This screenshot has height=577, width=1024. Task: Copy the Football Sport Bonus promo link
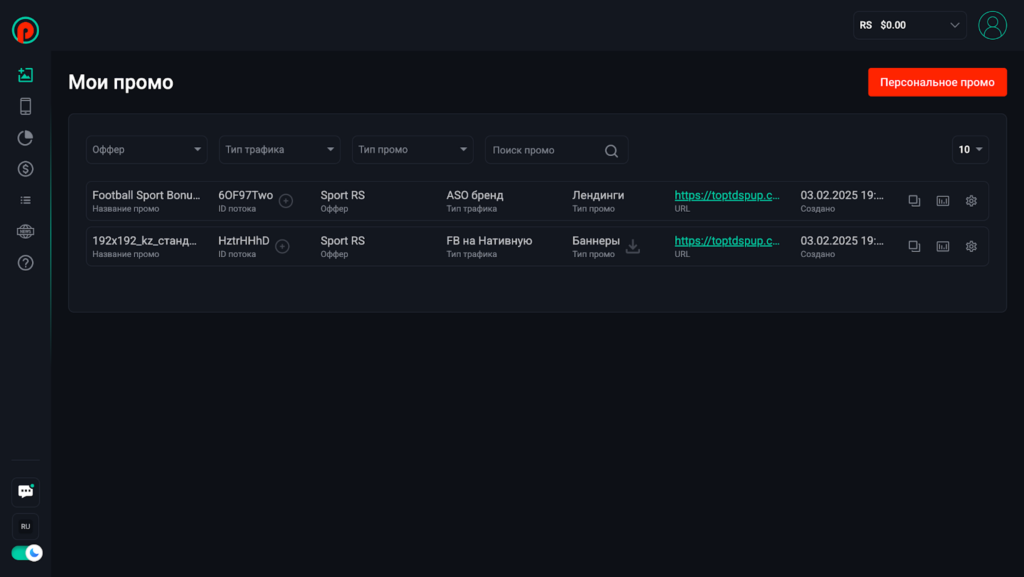click(x=914, y=201)
